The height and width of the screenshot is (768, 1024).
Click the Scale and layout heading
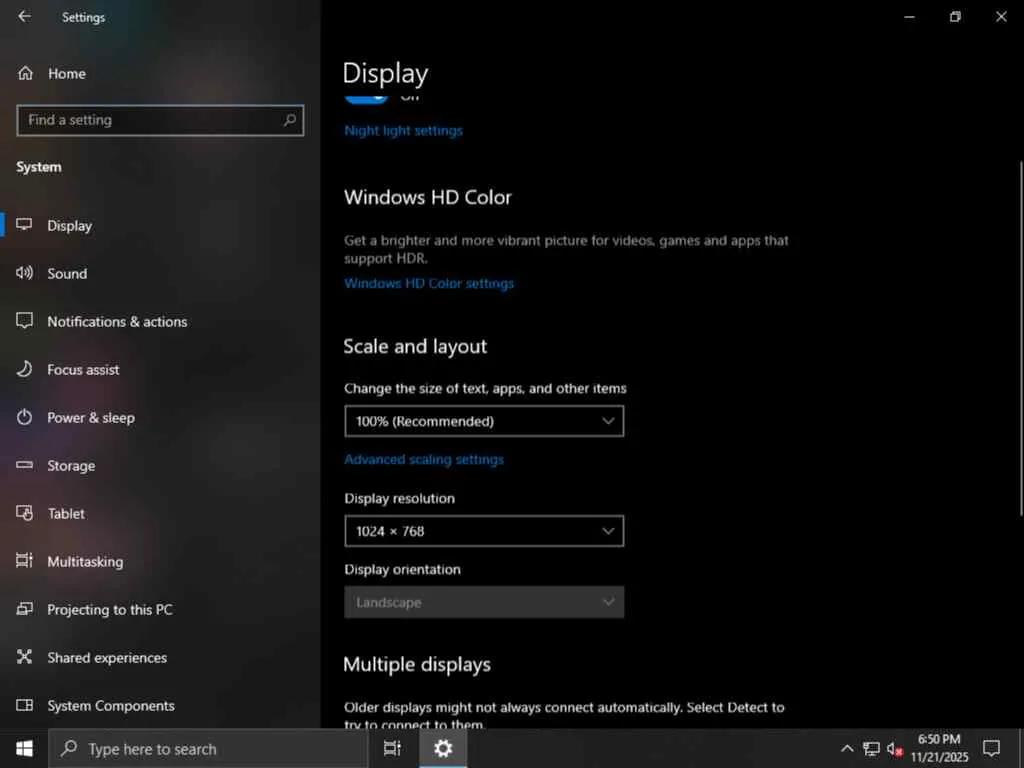pyautogui.click(x=415, y=346)
